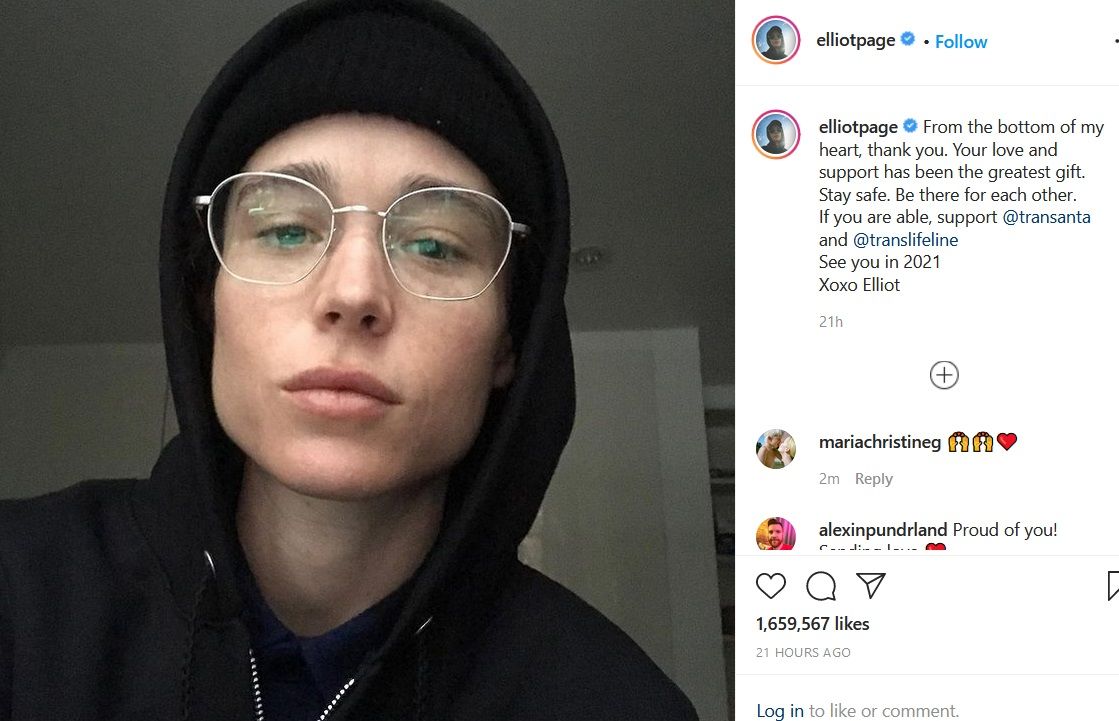This screenshot has width=1119, height=721.
Task: Open the @translifeline mention link
Action: tap(906, 240)
